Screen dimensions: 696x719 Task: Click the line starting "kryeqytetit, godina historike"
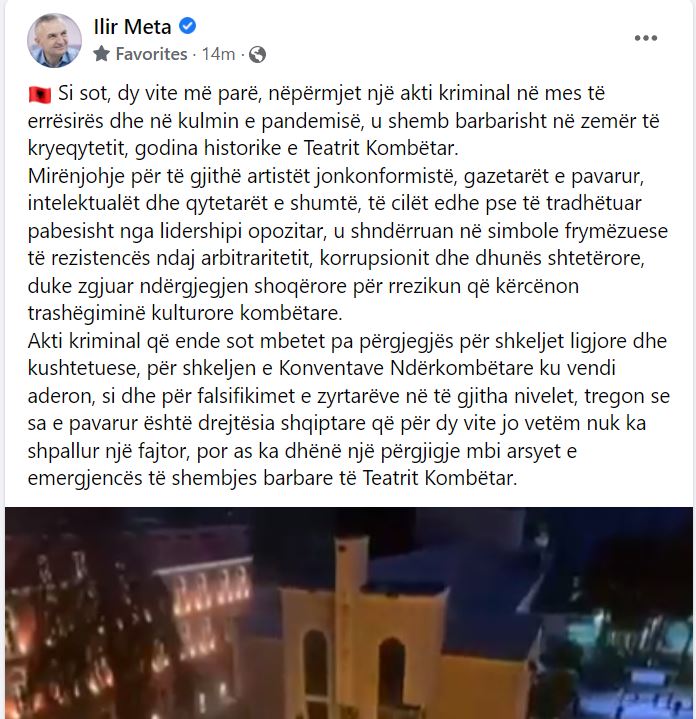(x=243, y=148)
